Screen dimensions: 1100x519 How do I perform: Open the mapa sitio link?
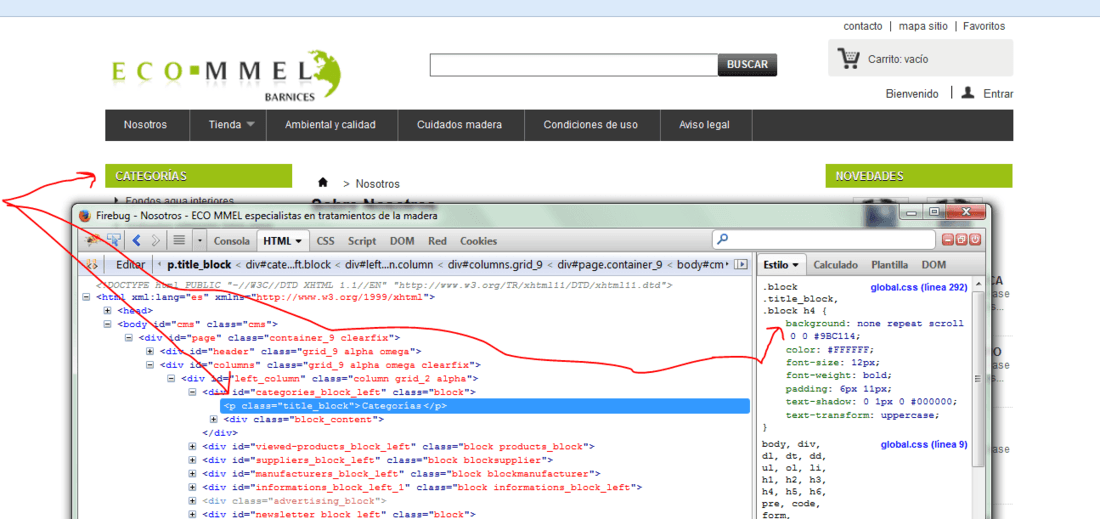point(923,26)
